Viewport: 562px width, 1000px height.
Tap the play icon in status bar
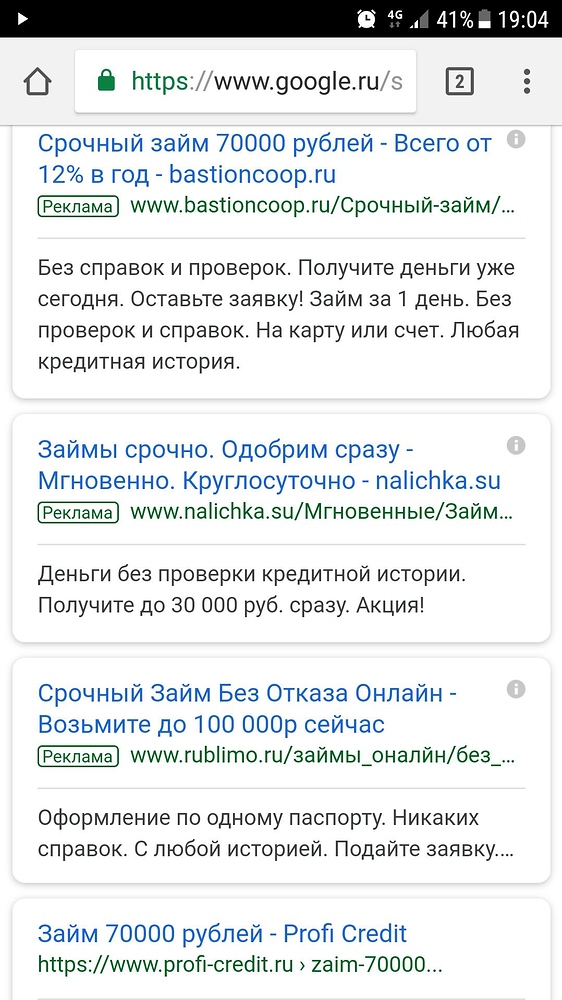coord(23,19)
